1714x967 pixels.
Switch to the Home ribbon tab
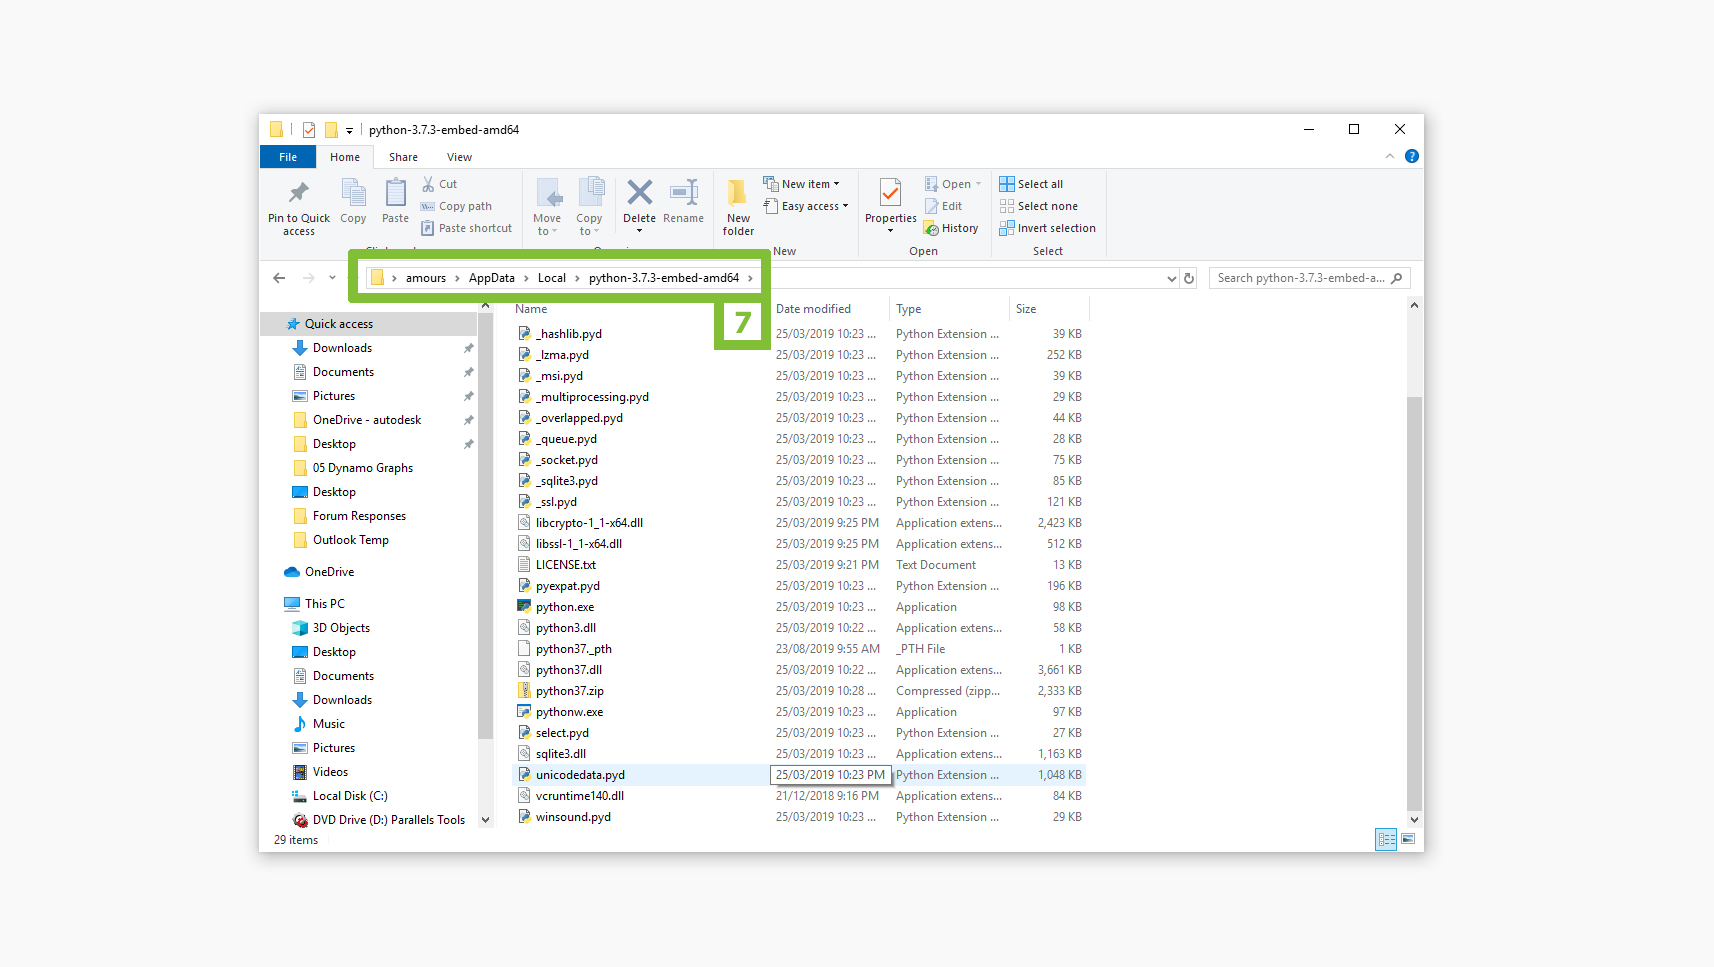345,157
